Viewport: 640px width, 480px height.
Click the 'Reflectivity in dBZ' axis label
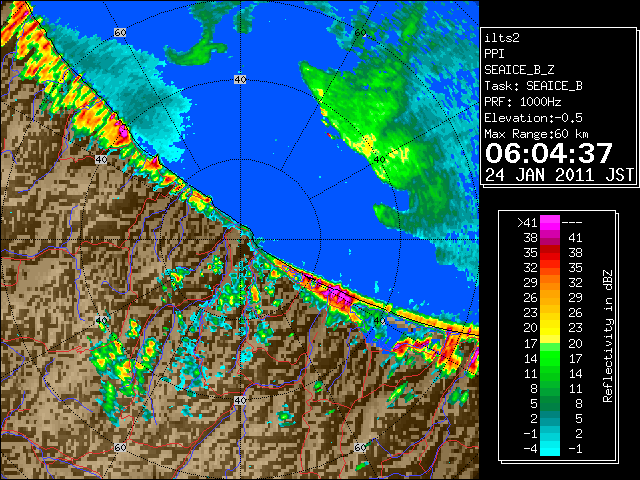(608, 336)
